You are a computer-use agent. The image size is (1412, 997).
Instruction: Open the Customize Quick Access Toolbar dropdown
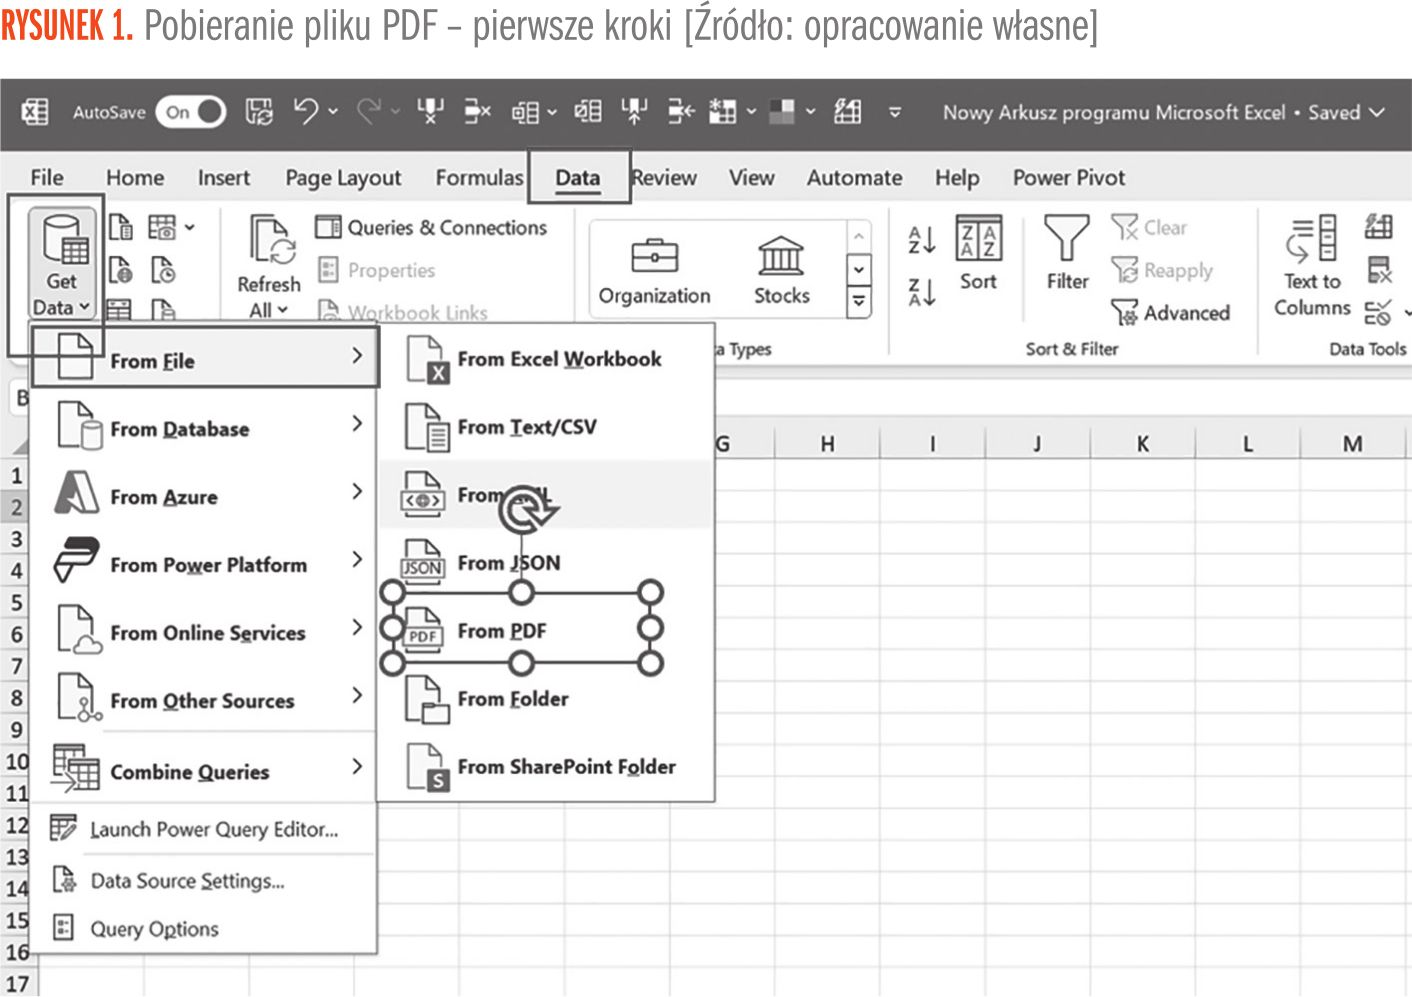click(895, 112)
